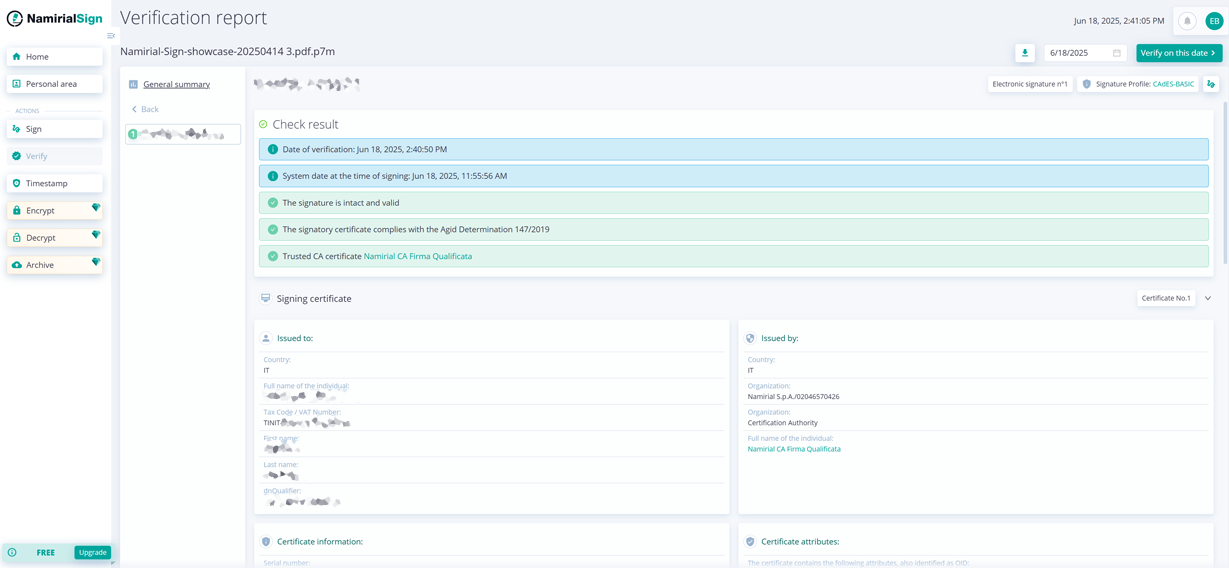Collapse the sidebar with the menu toggle icon
Viewport: 1229px width, 568px height.
click(x=111, y=36)
